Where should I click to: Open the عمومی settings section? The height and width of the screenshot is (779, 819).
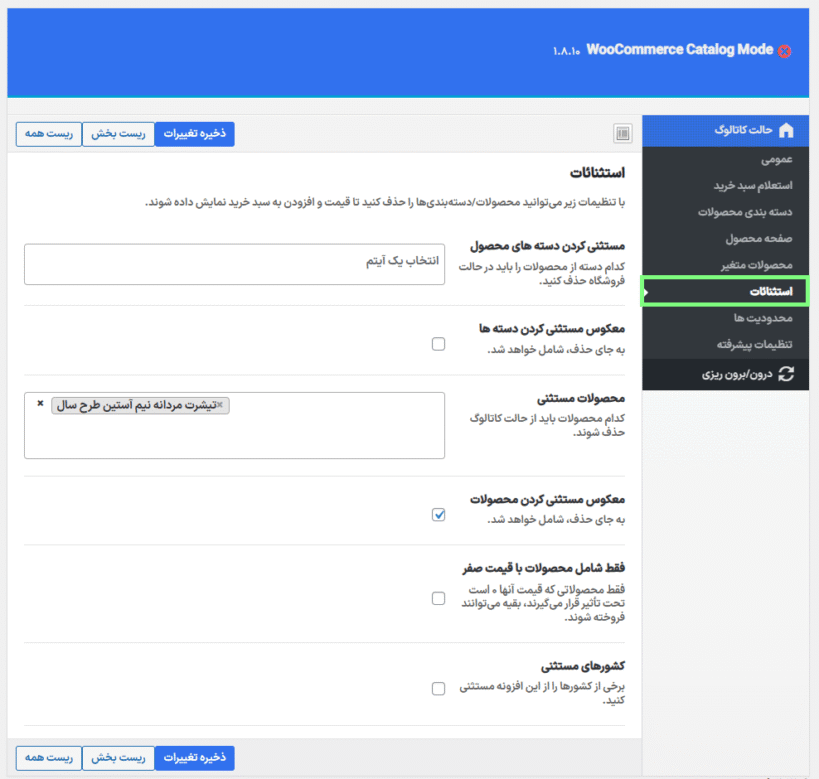(x=726, y=159)
